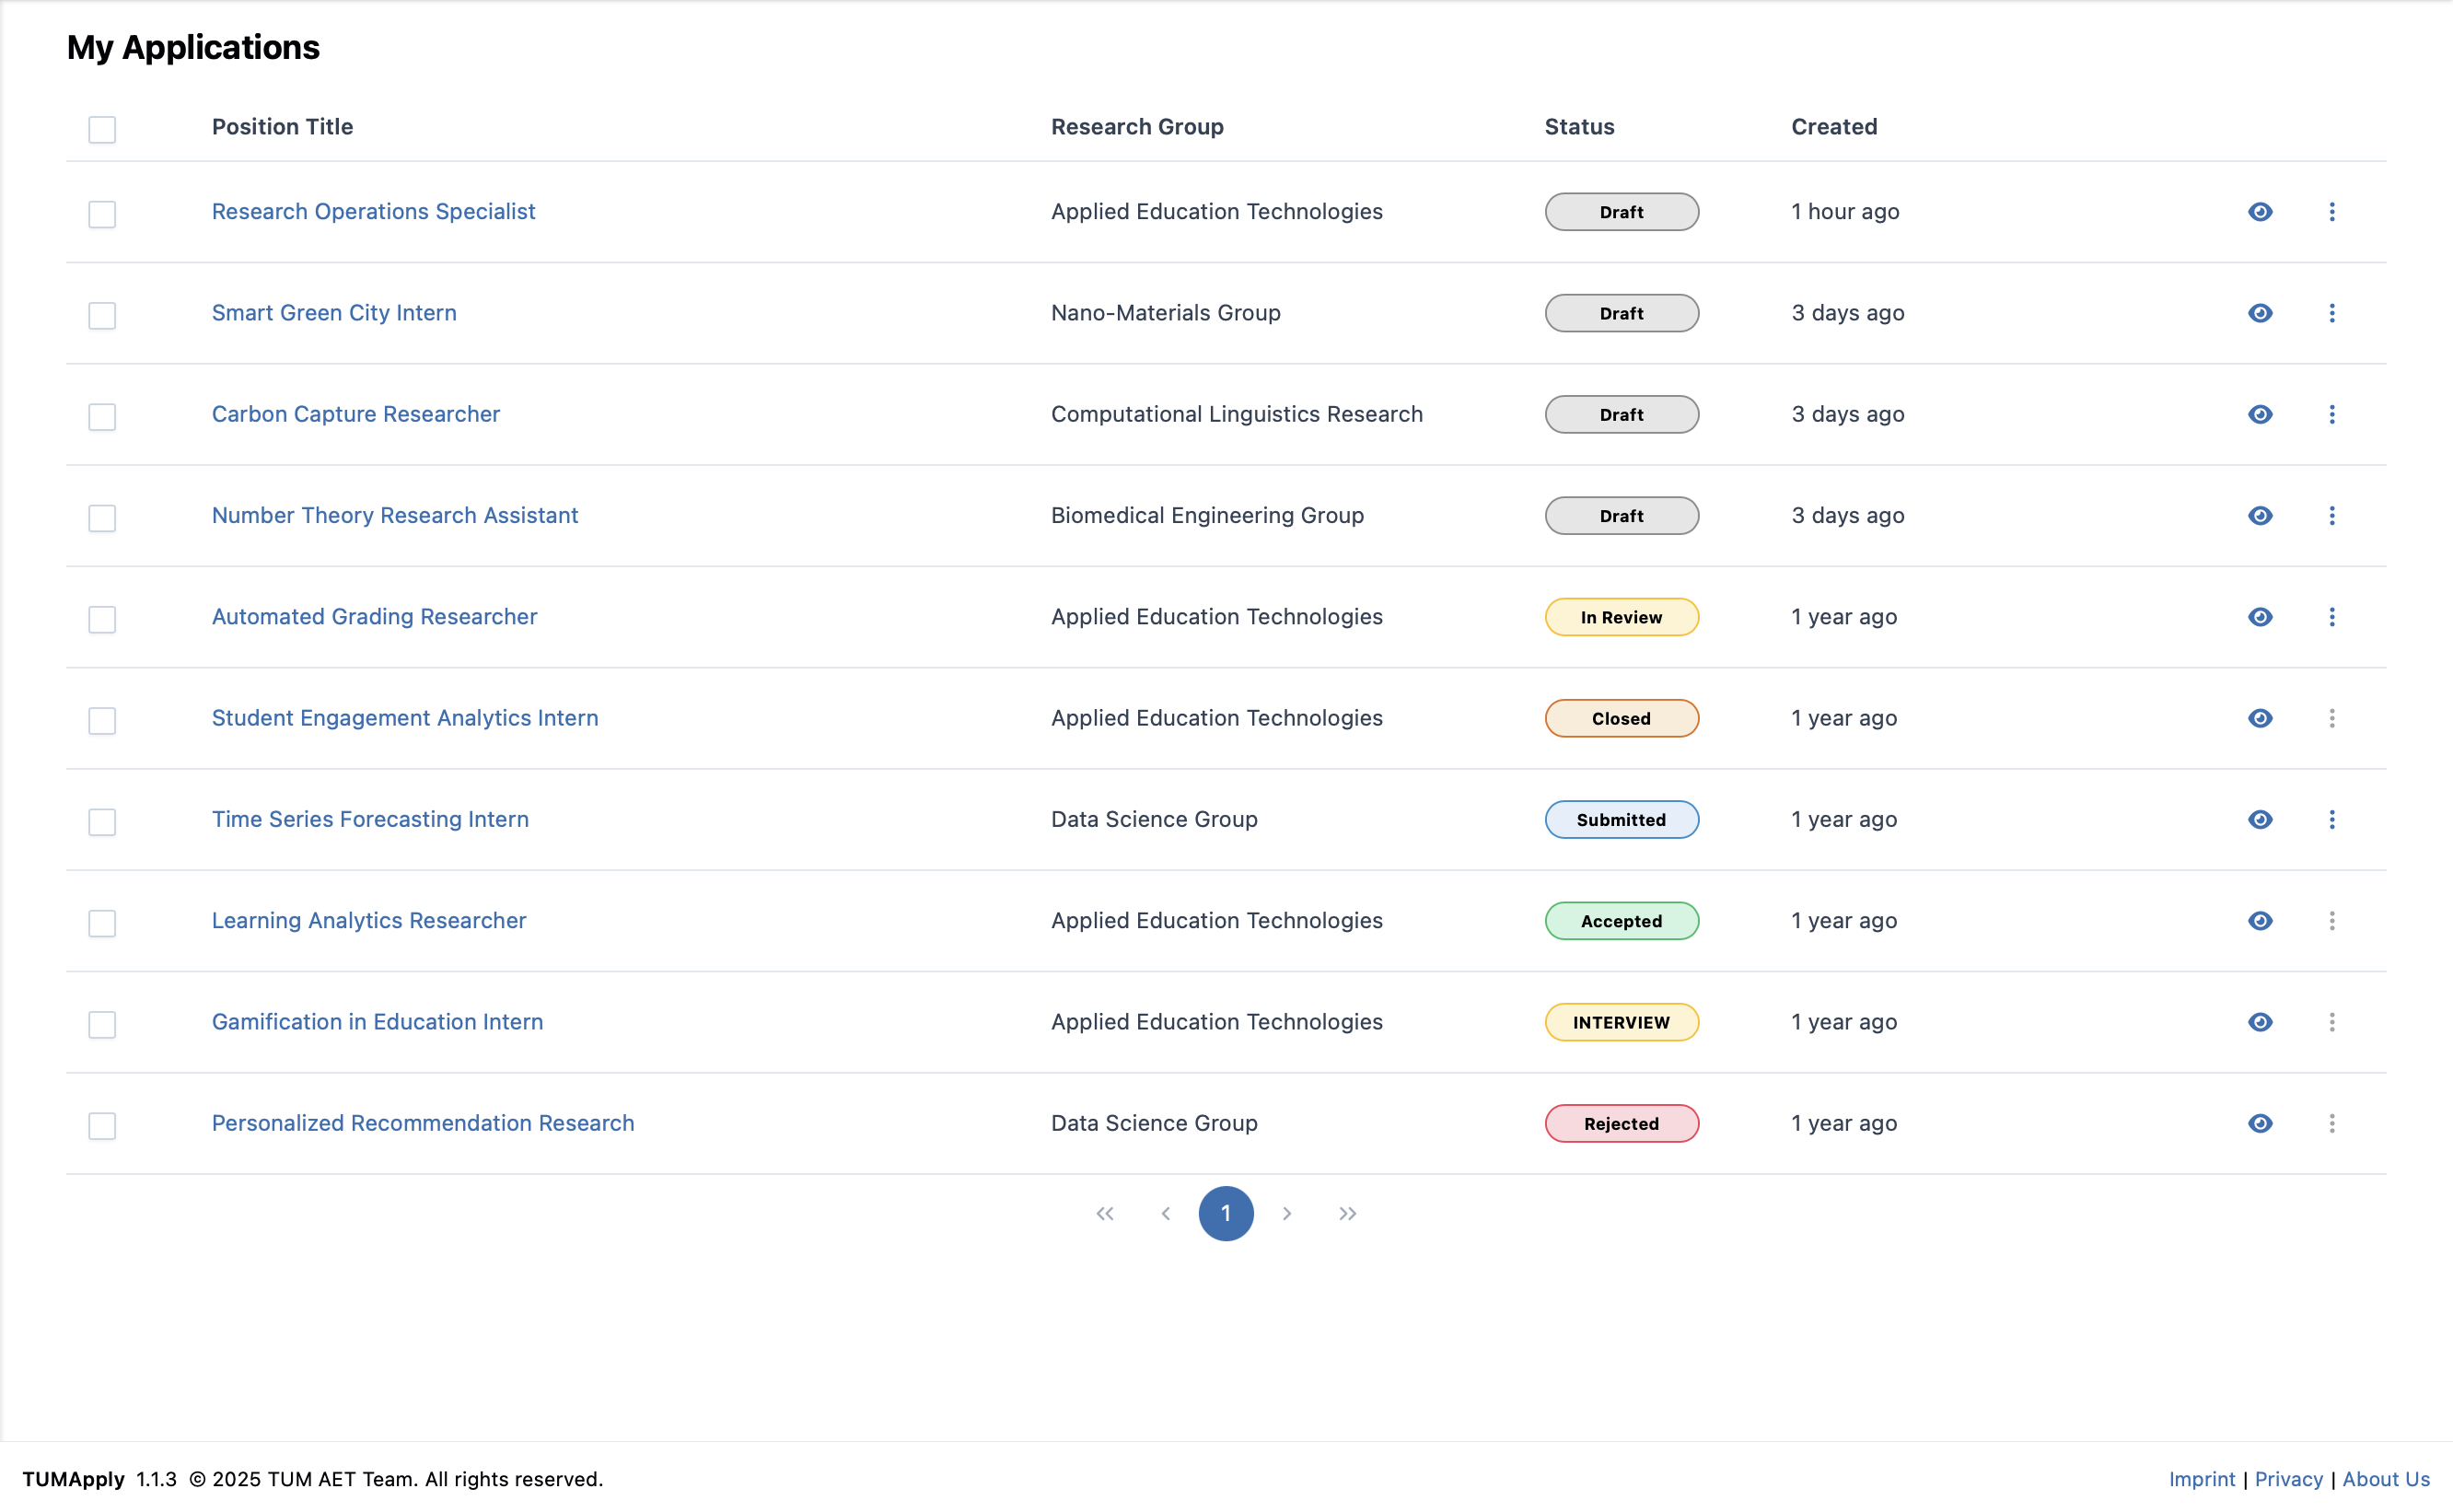
Task: View the Research Operations Specialist application via eye icon
Action: pyautogui.click(x=2259, y=212)
